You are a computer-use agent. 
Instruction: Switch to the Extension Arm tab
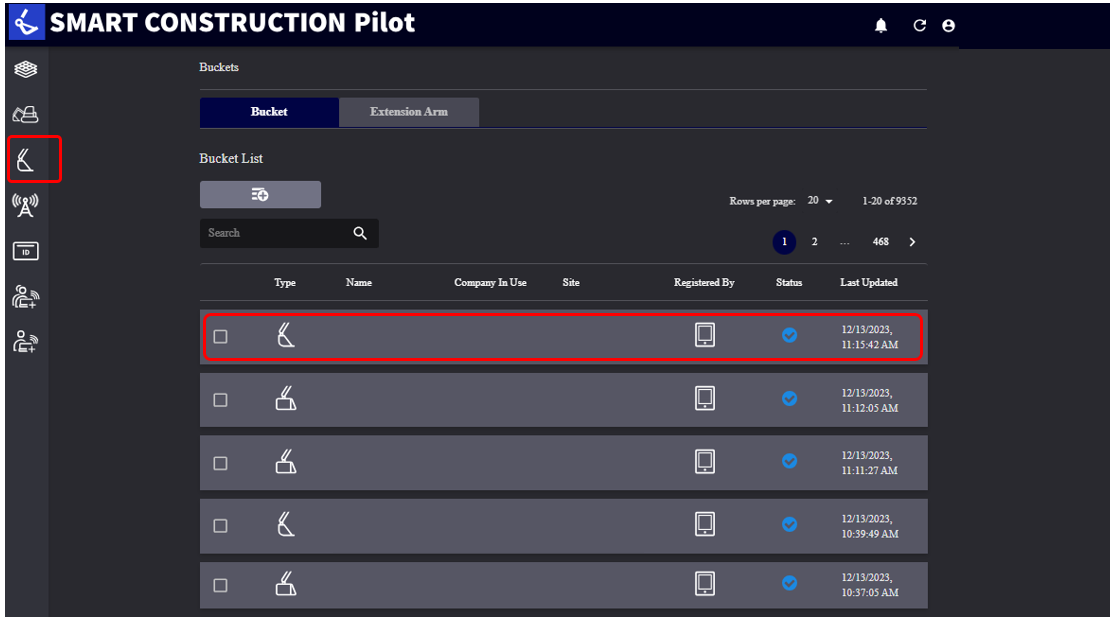[x=409, y=112]
